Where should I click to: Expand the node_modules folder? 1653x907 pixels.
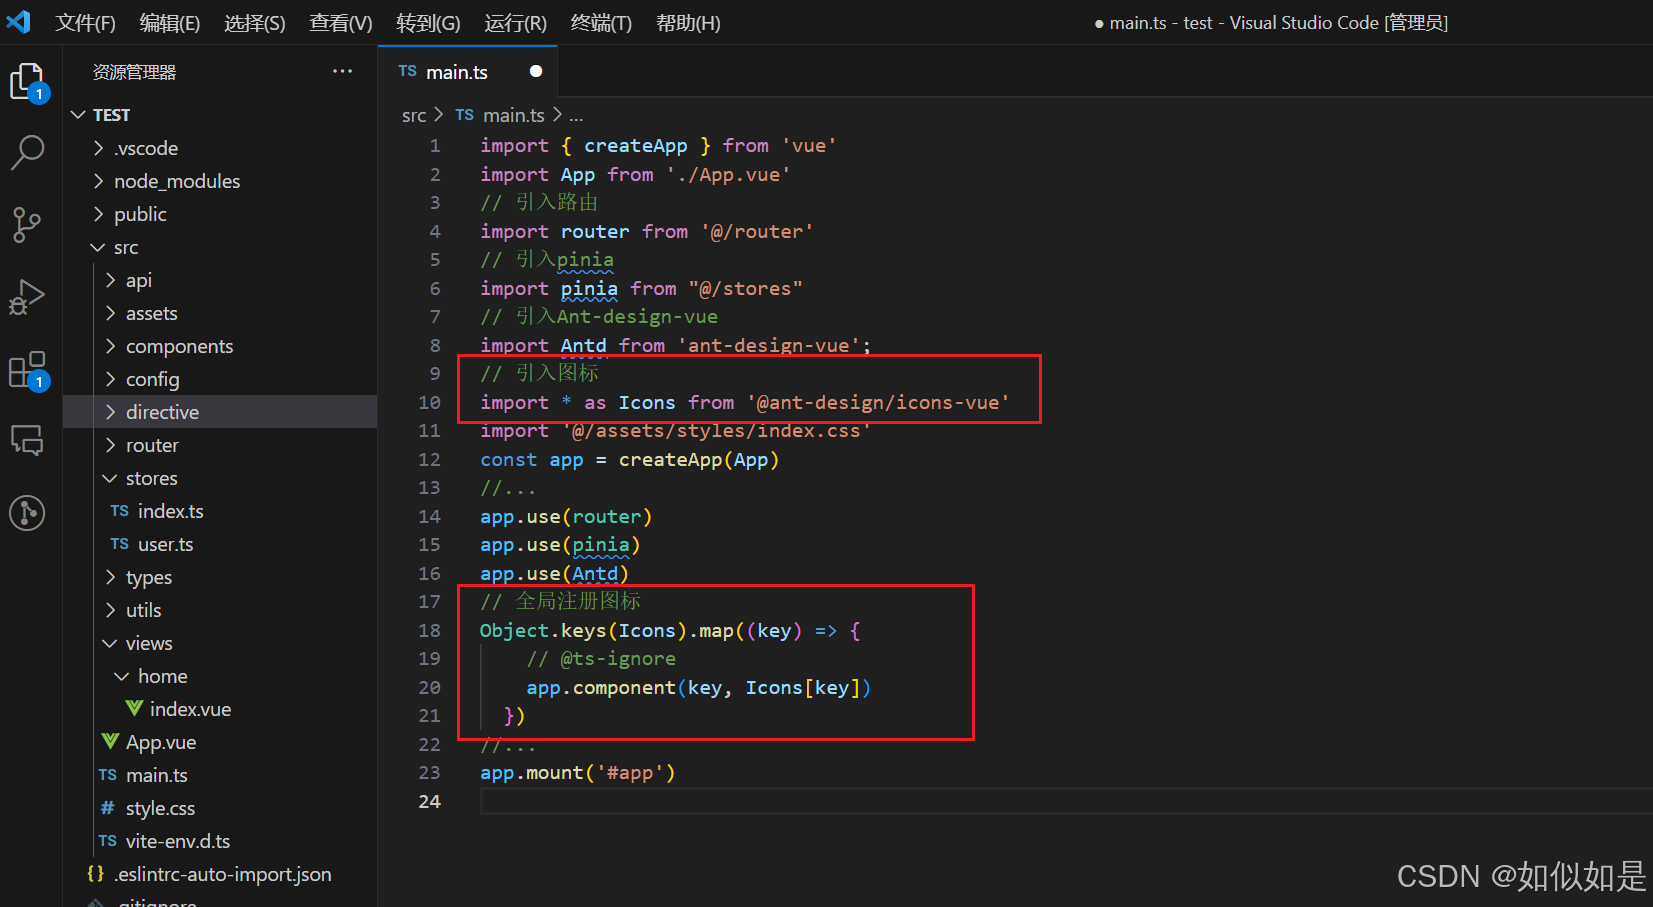(x=99, y=181)
